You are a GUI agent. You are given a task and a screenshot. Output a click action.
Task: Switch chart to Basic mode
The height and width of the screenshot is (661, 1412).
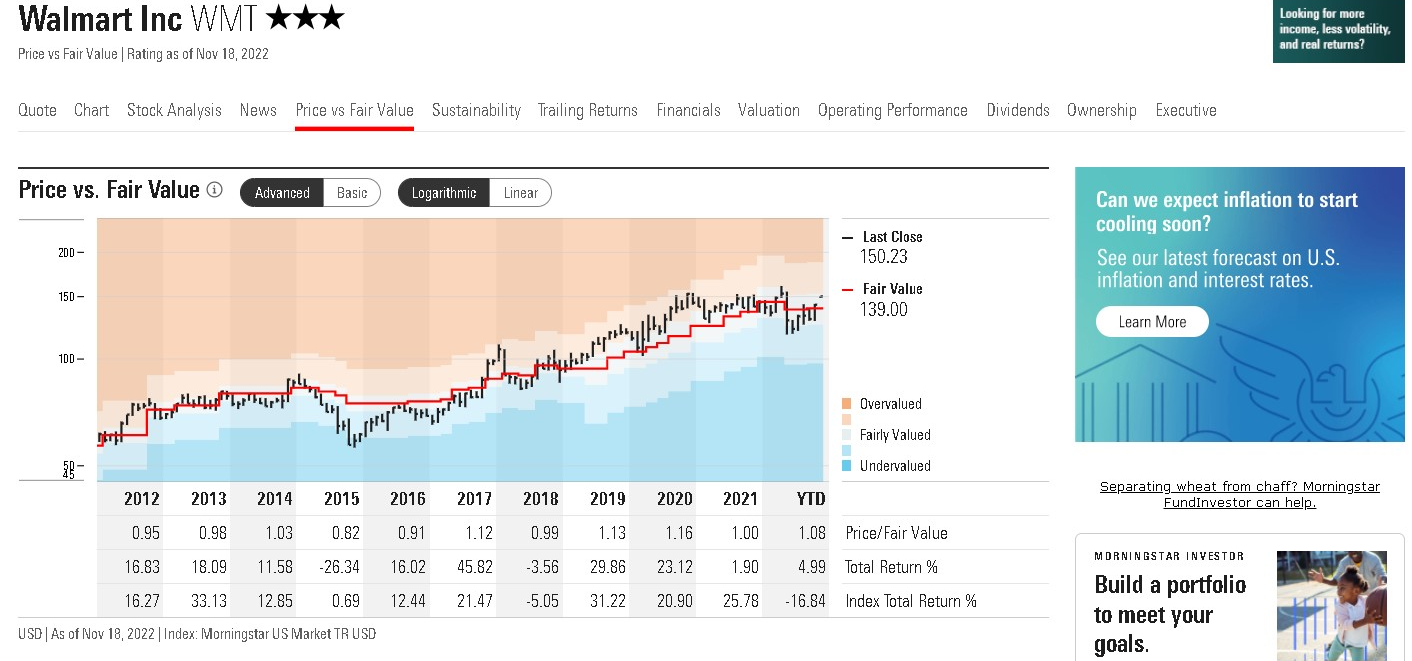[x=352, y=193]
